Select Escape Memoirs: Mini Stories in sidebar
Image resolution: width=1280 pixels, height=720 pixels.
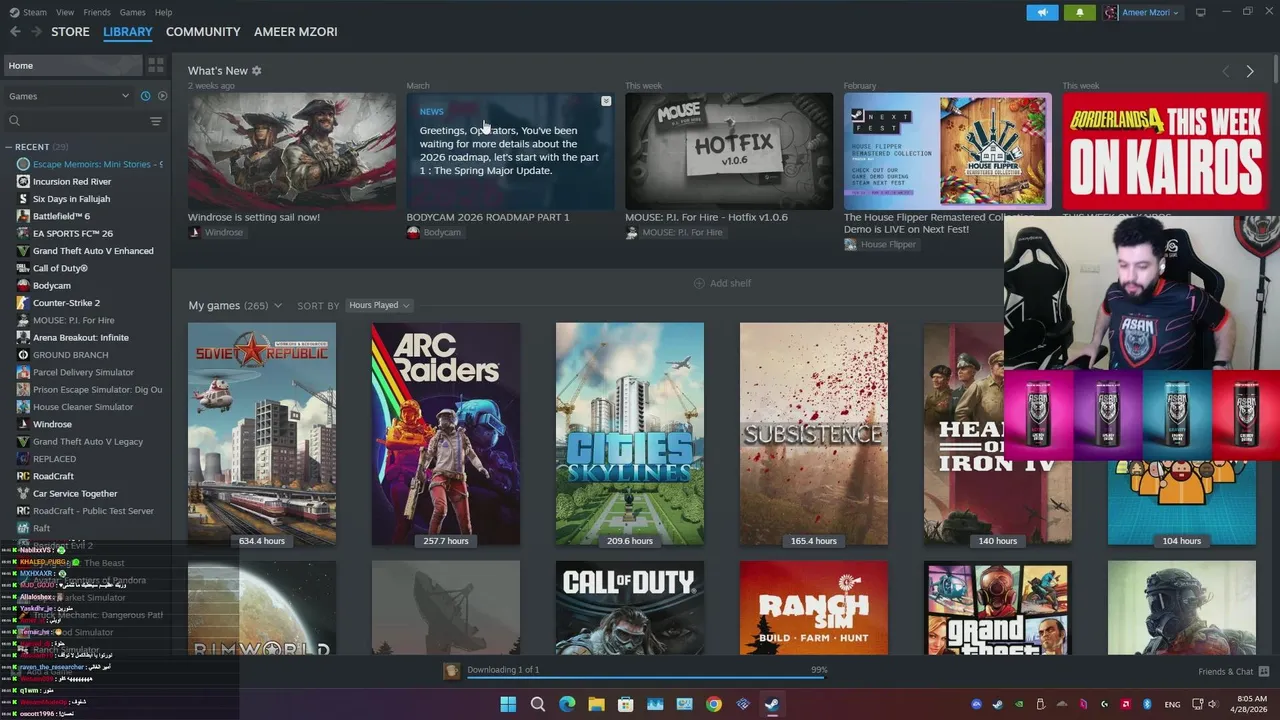click(89, 164)
